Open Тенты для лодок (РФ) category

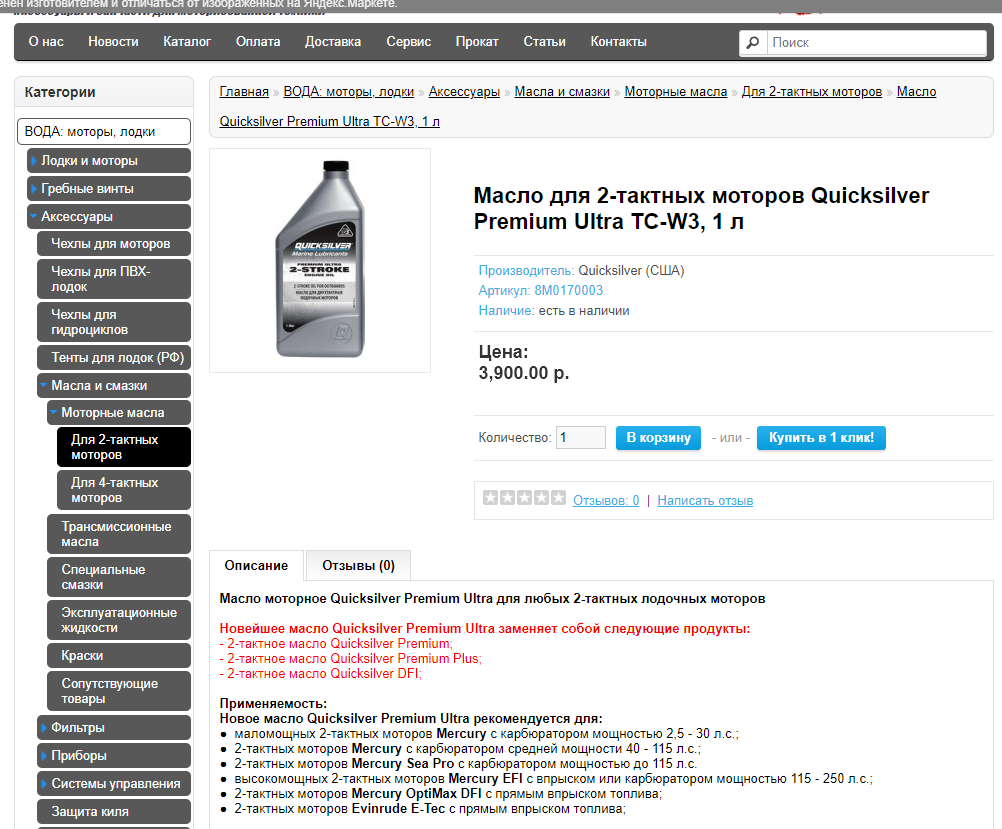click(114, 358)
